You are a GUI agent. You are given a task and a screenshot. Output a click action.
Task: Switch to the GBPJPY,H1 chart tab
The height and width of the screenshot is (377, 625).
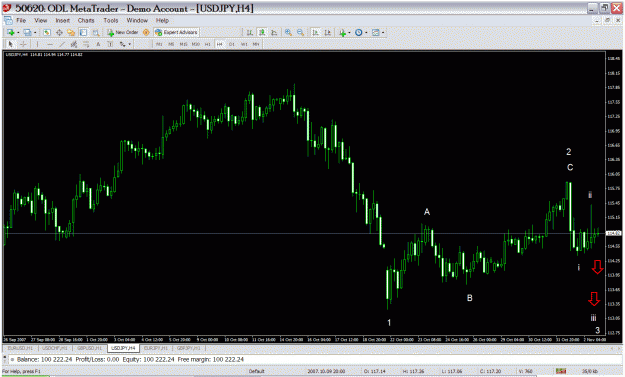pyautogui.click(x=189, y=348)
